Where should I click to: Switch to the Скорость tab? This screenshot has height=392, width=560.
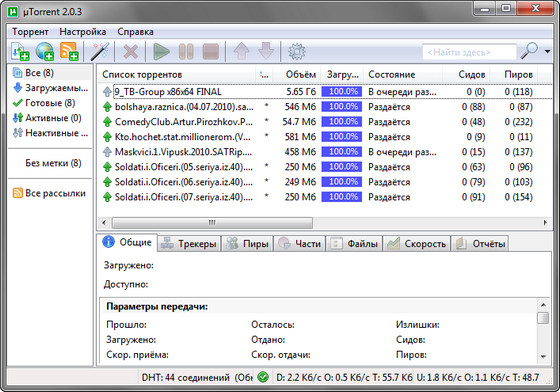[x=416, y=244]
